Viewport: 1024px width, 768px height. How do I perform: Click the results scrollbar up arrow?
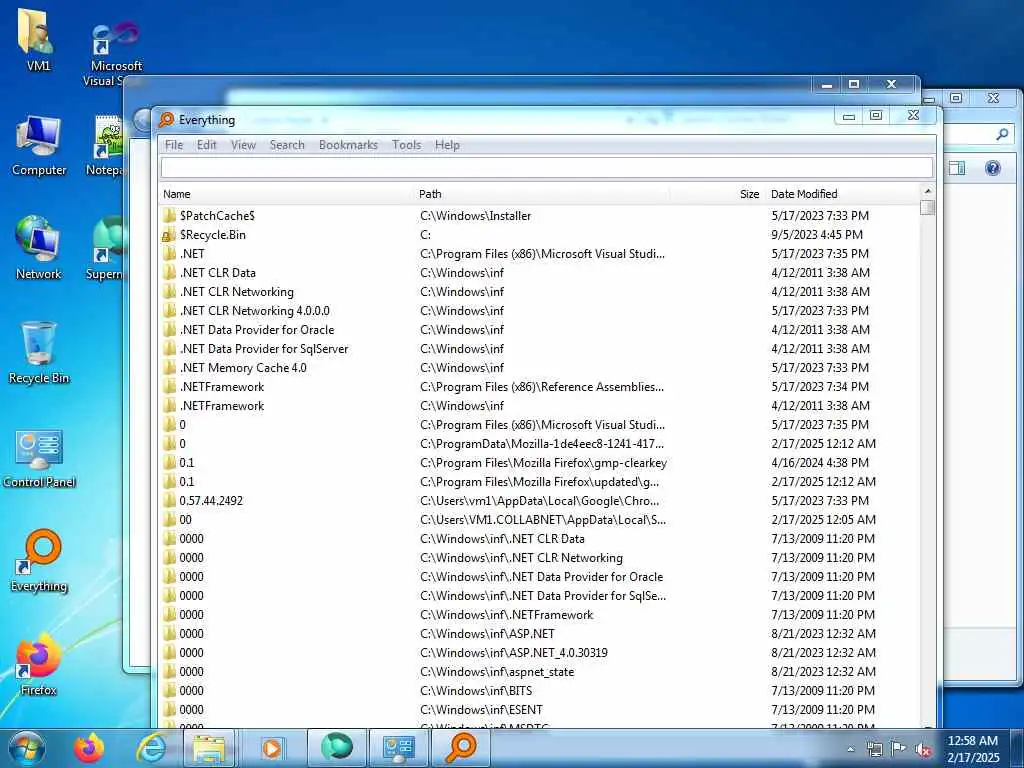pos(927,191)
